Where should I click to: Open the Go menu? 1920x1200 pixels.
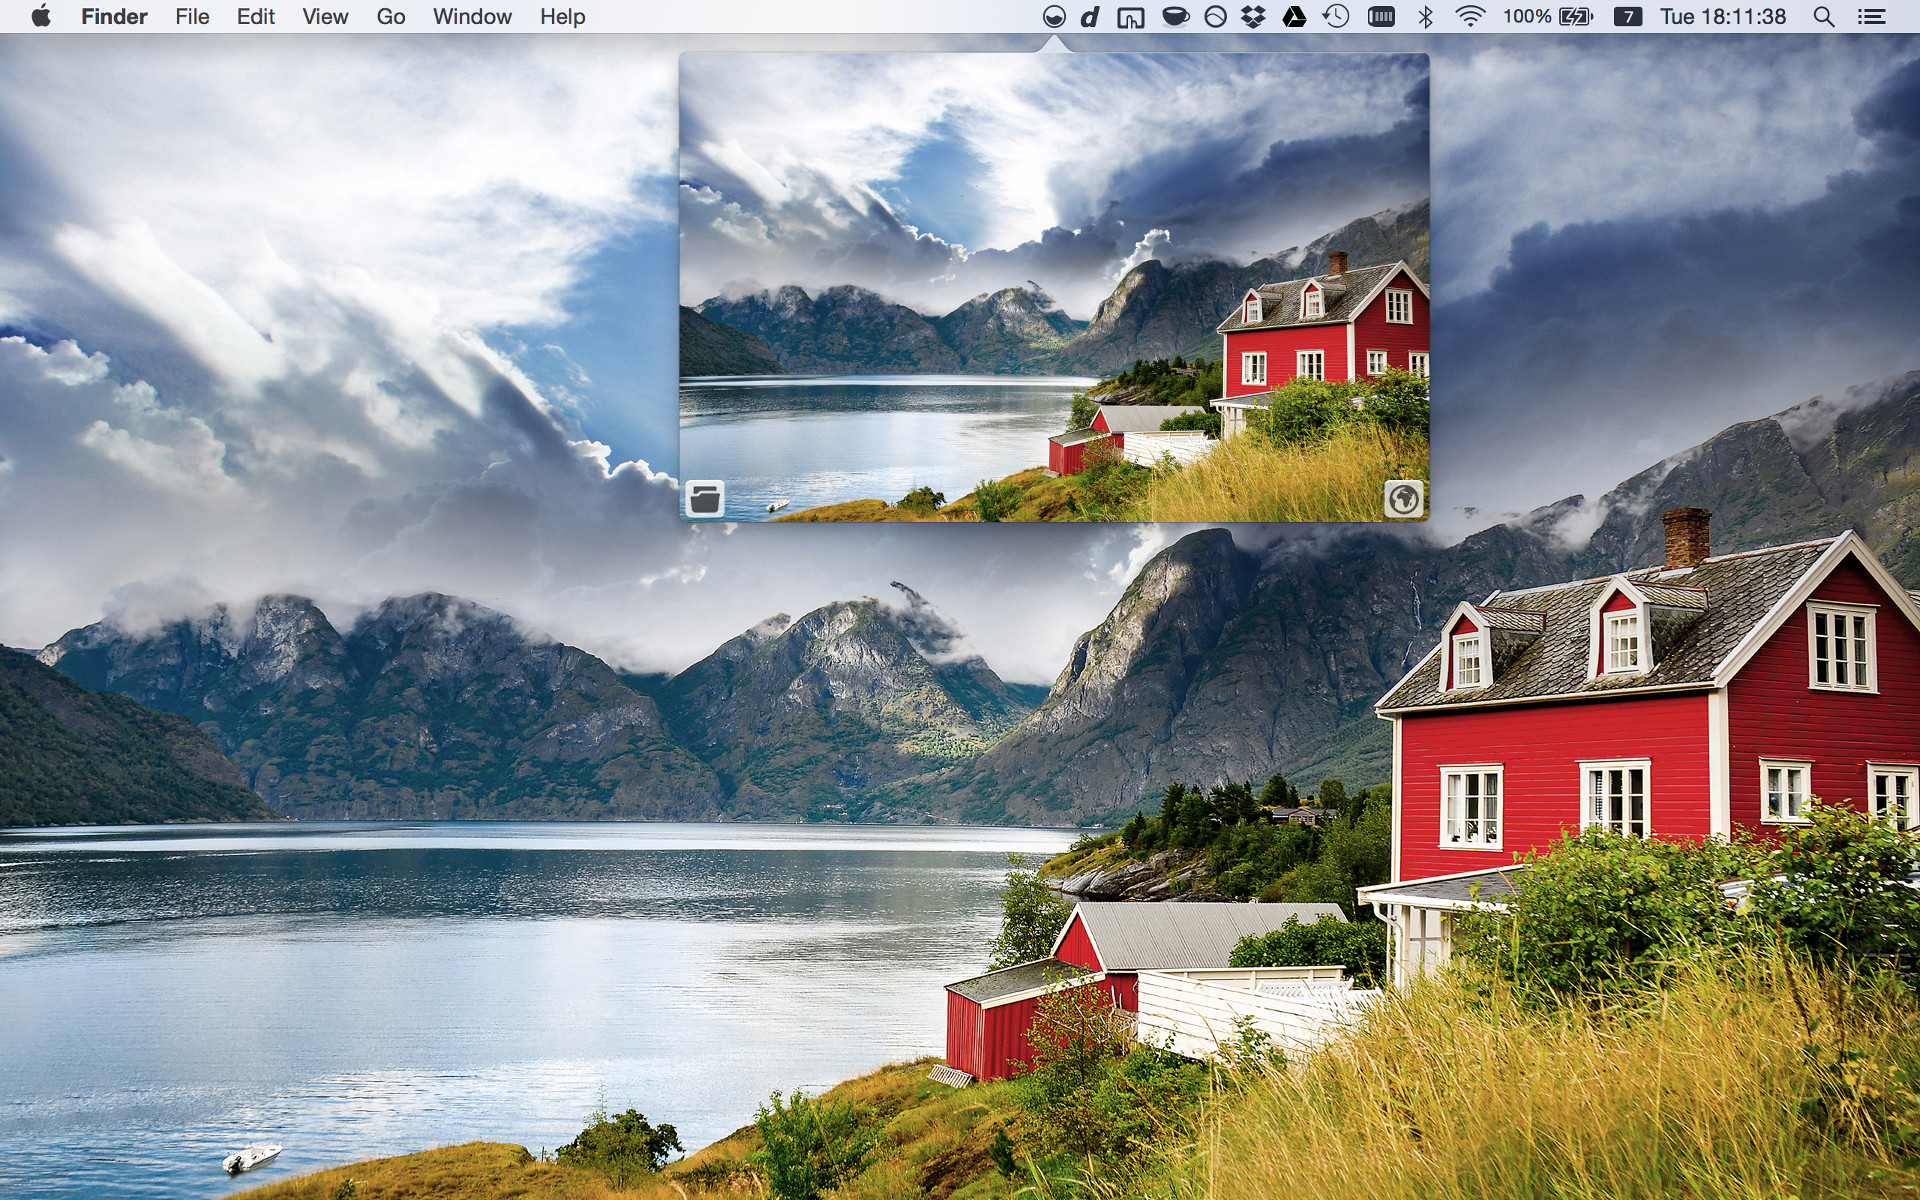point(391,17)
